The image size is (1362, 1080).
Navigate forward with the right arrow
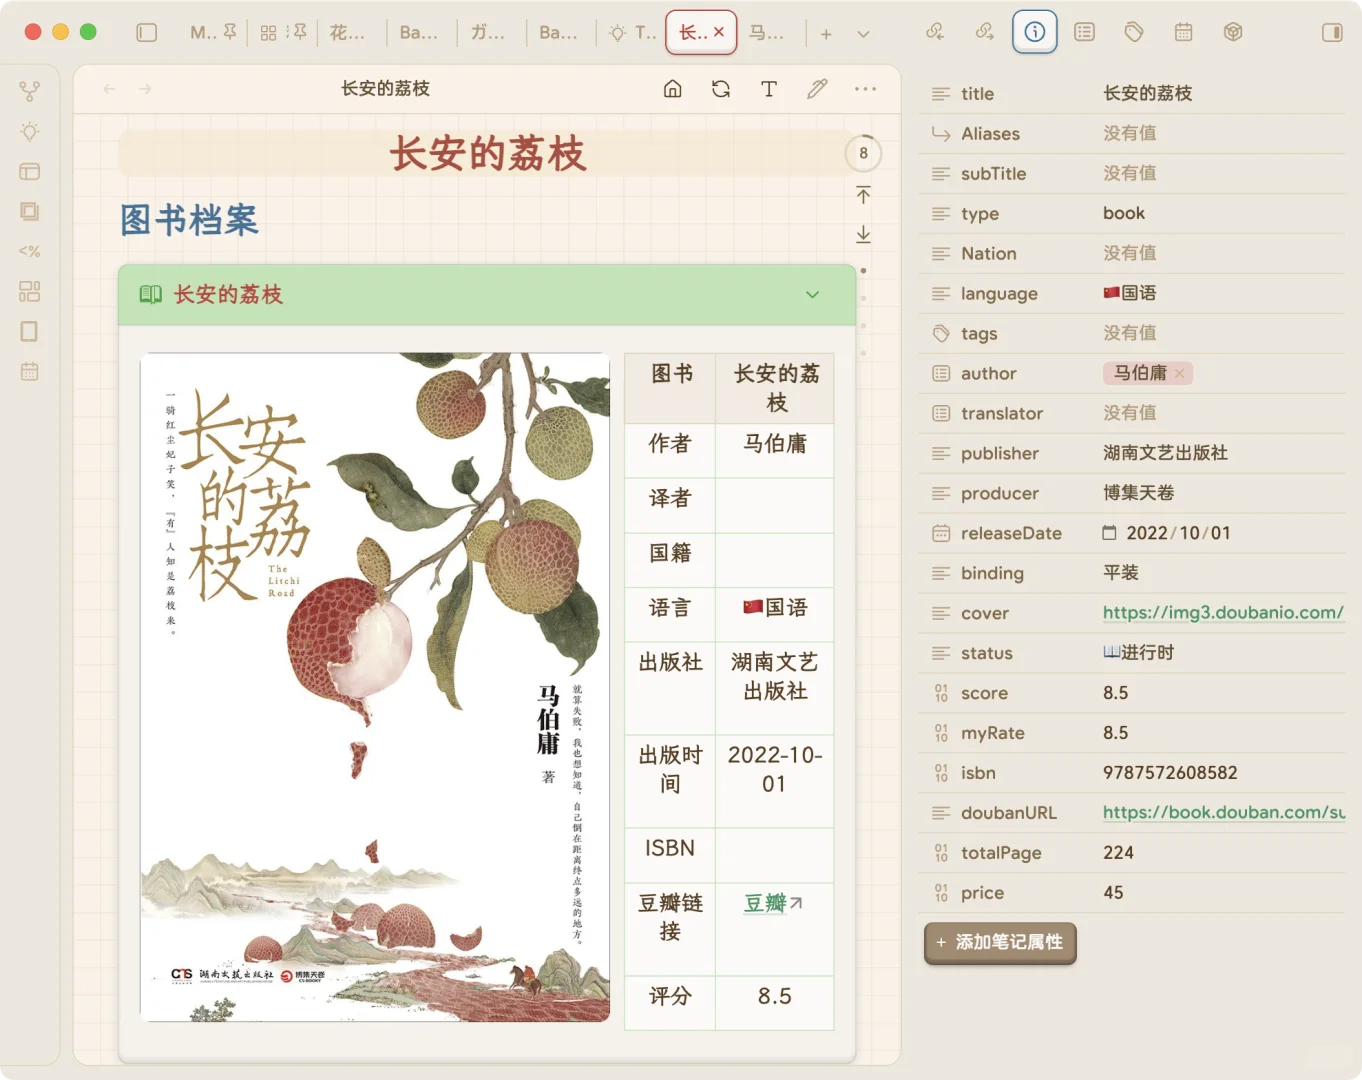coord(145,89)
